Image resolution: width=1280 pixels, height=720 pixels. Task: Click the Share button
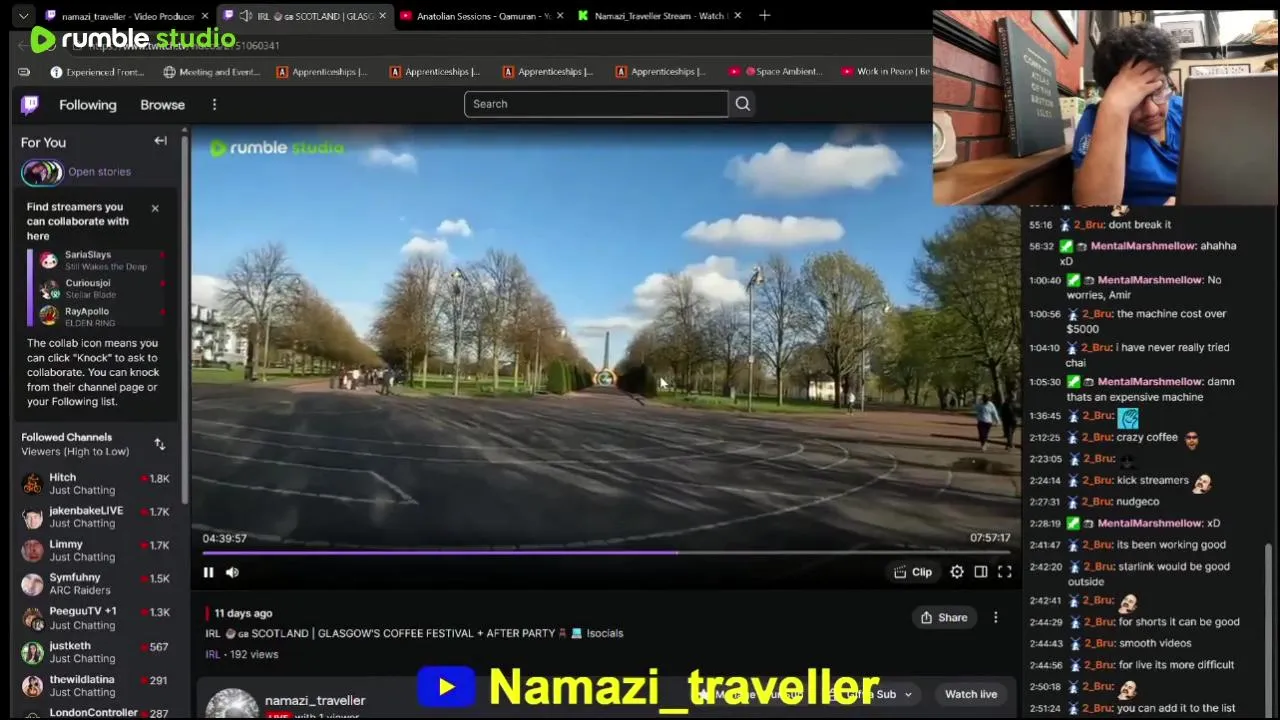[x=943, y=618]
